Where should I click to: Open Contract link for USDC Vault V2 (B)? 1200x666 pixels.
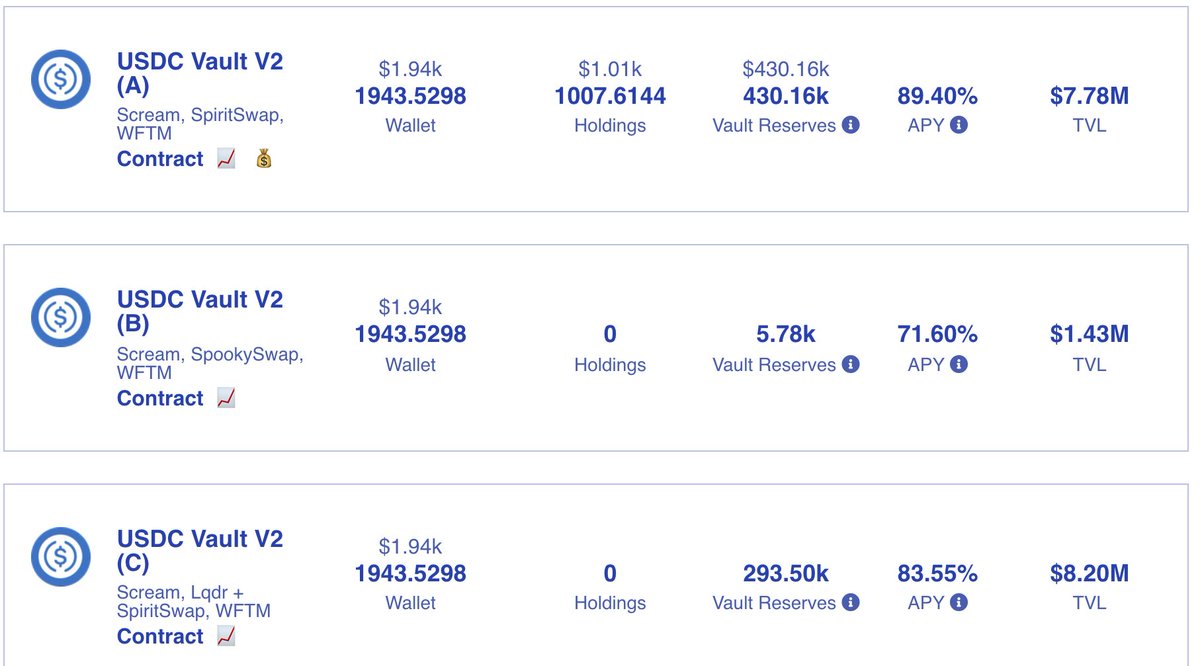[x=160, y=398]
